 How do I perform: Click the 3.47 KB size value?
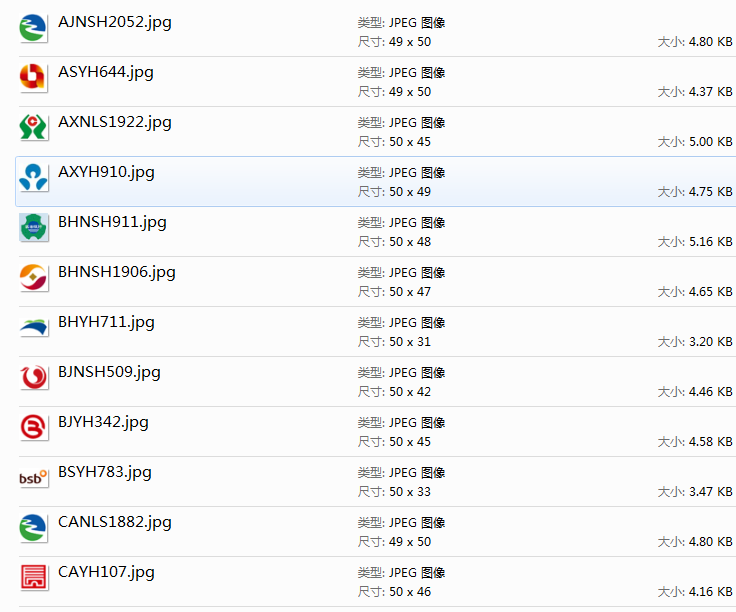[710, 492]
